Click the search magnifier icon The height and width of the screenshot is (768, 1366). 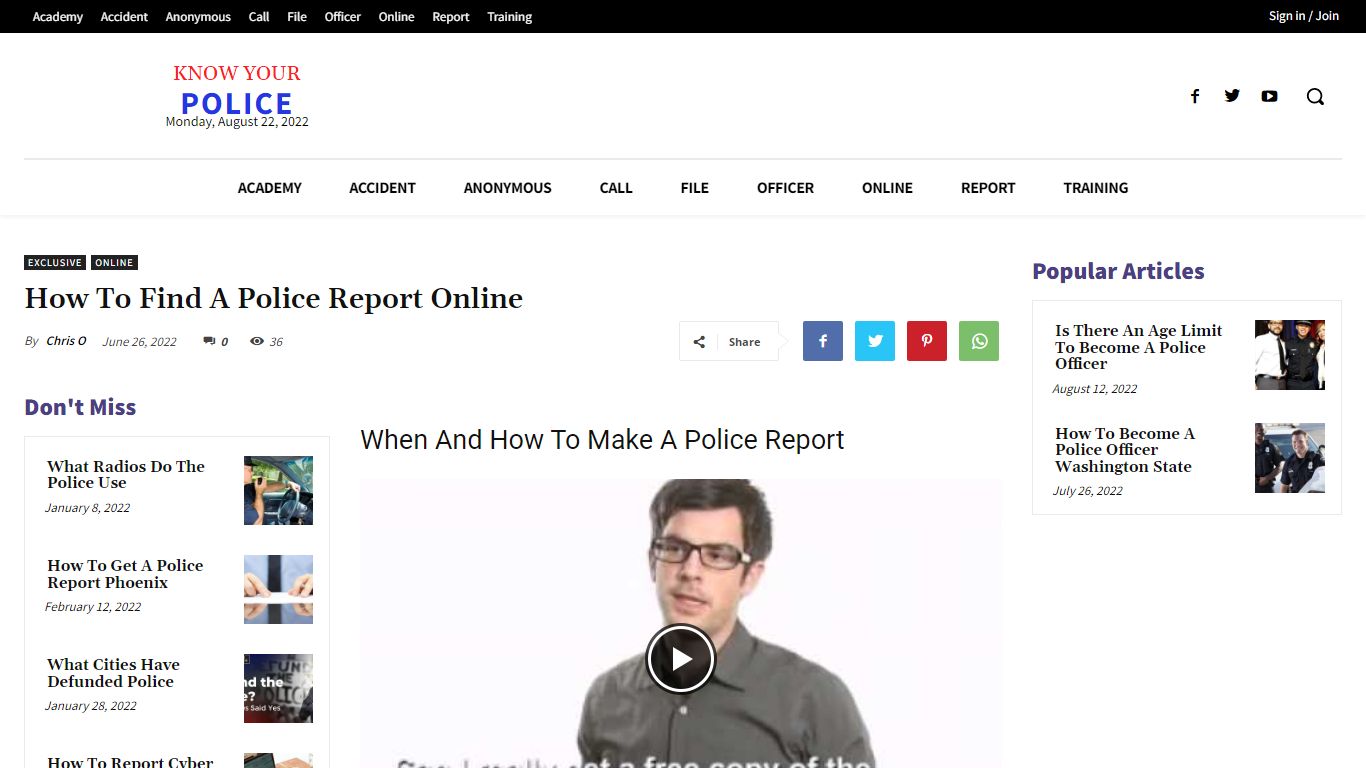point(1315,96)
